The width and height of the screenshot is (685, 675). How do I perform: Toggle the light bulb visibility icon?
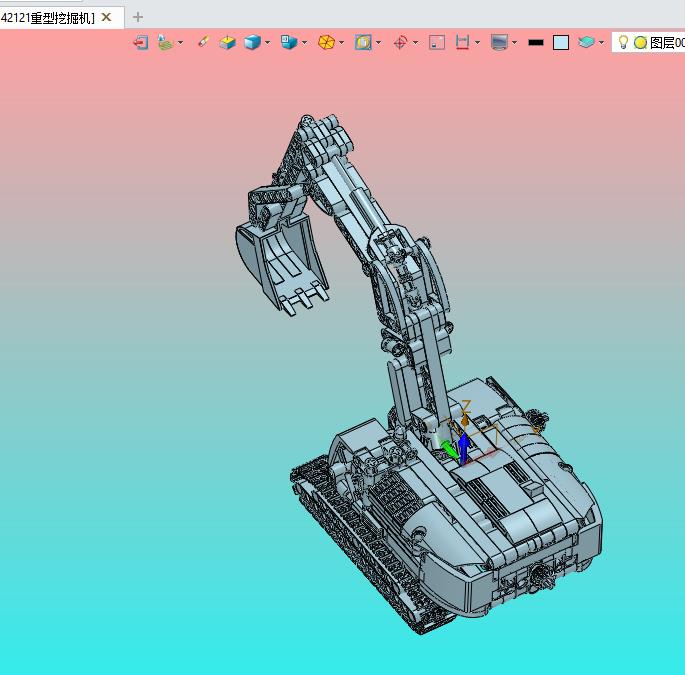click(623, 43)
